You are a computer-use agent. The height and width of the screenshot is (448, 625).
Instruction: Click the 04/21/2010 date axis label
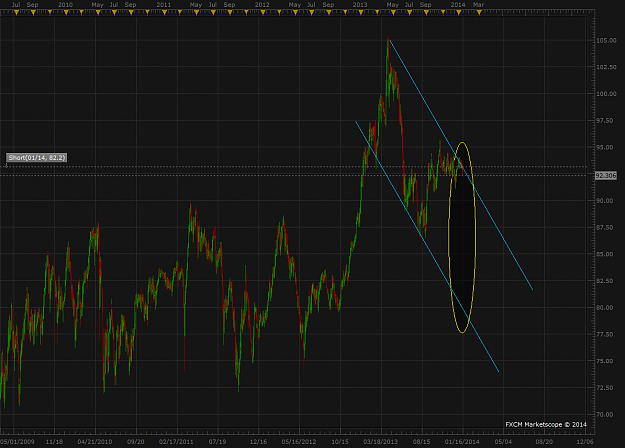[95, 442]
